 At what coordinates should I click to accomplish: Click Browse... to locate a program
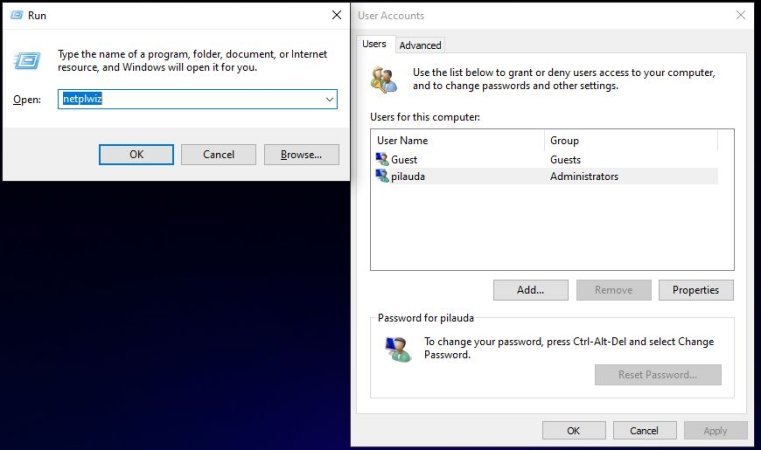(x=301, y=154)
